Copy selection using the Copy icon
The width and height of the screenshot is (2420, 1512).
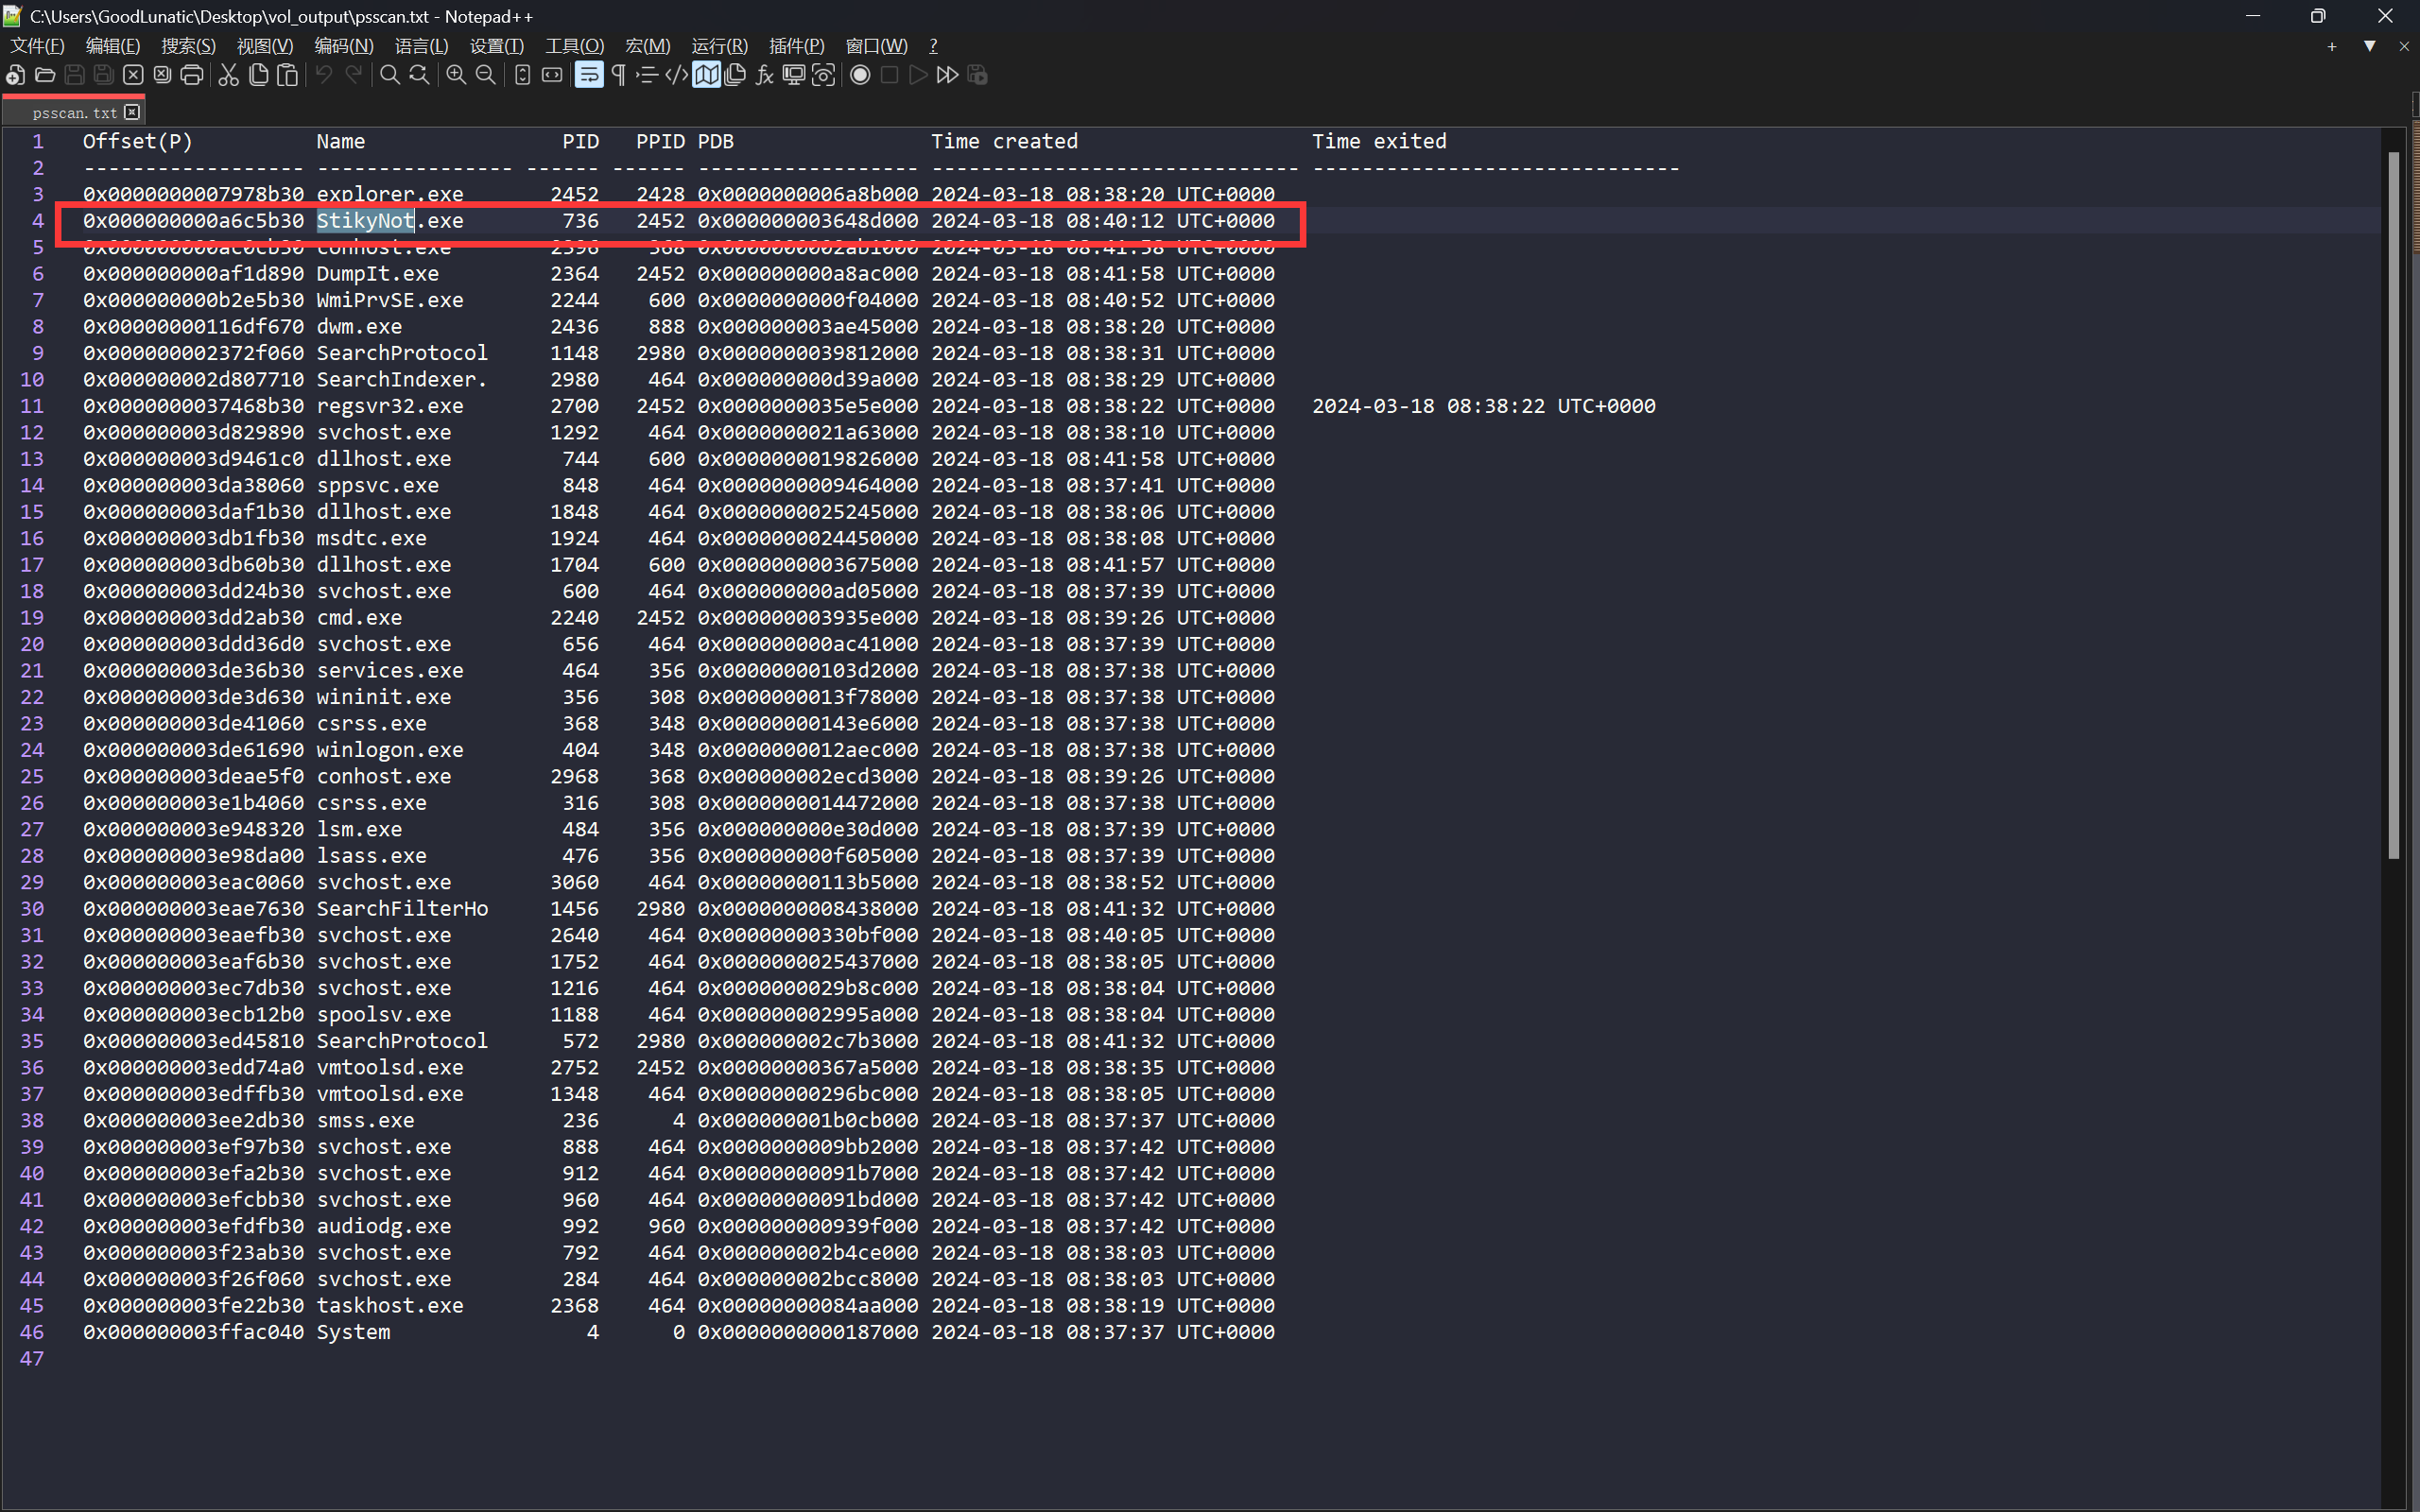pos(258,75)
